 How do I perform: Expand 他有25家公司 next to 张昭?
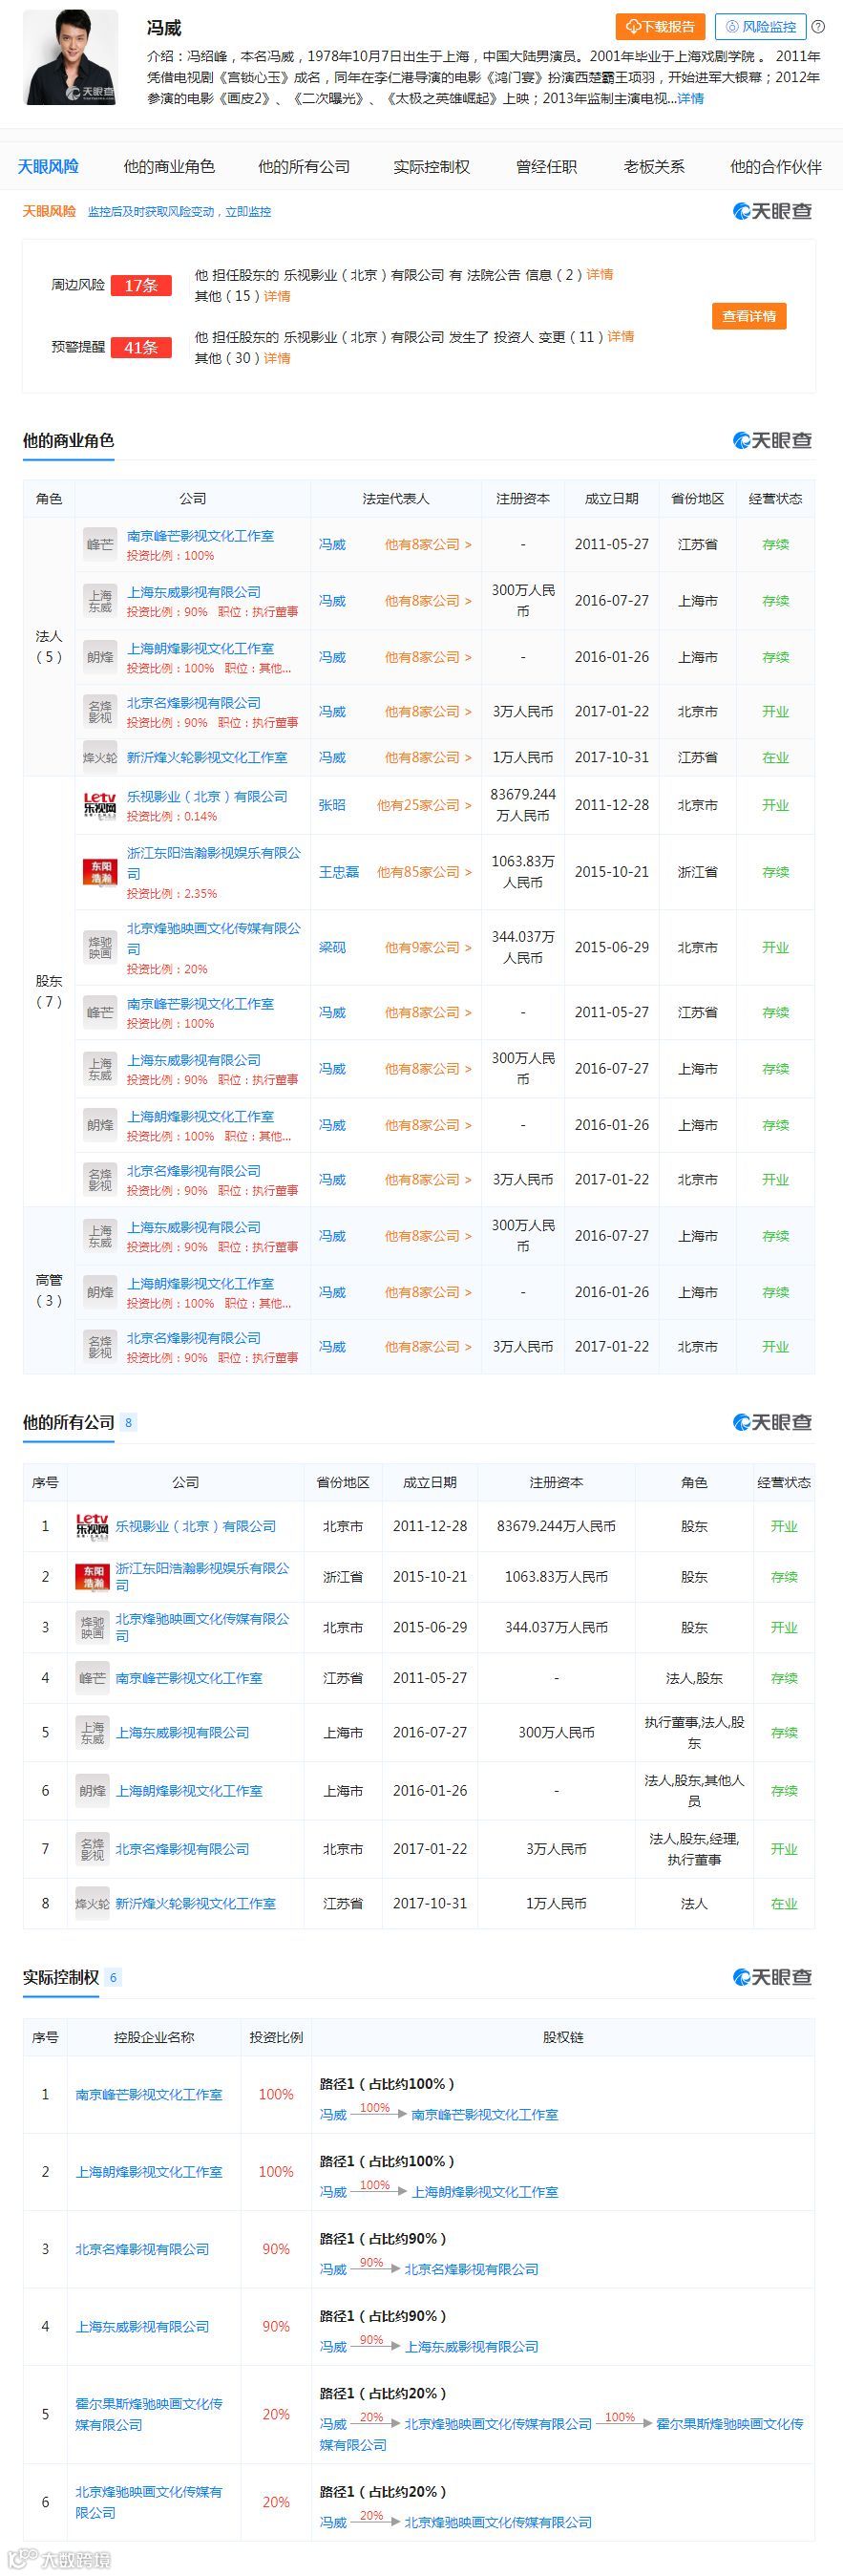click(424, 805)
